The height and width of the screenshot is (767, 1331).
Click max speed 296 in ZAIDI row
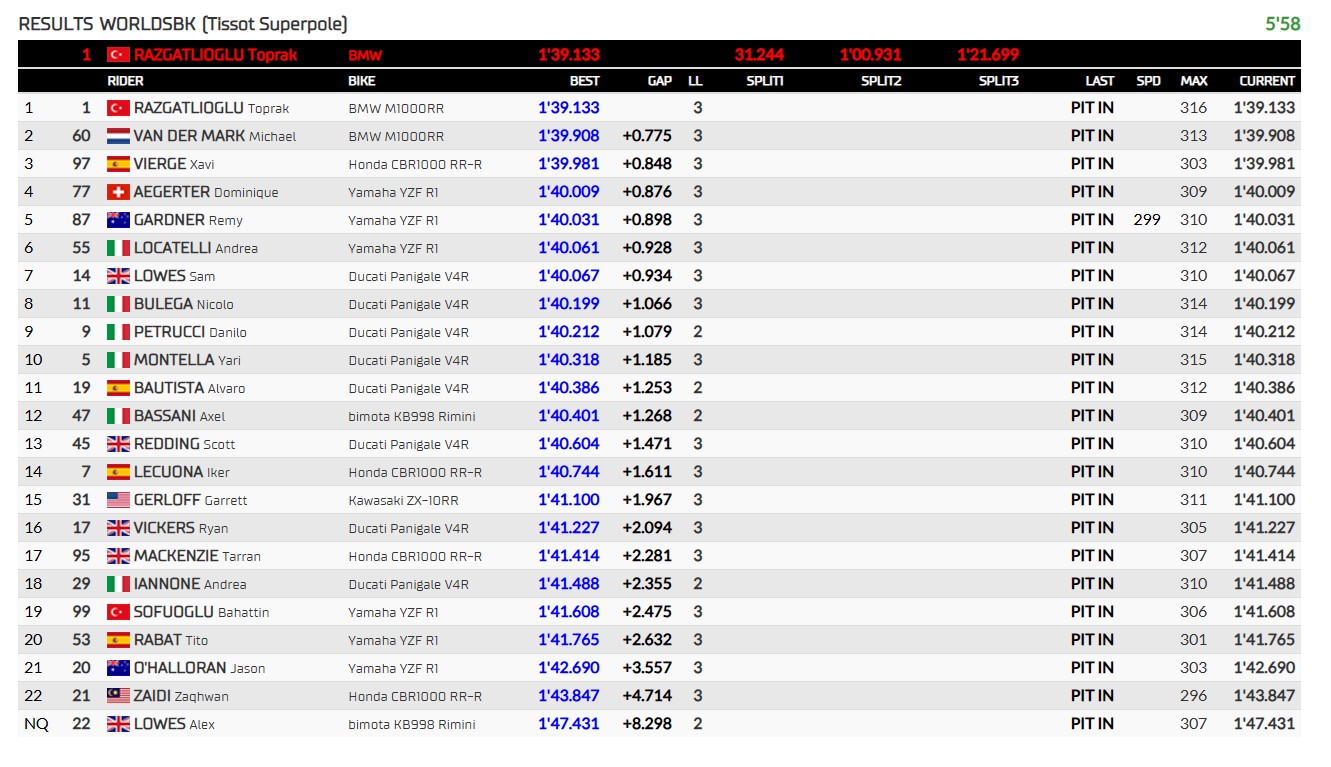coord(1193,696)
